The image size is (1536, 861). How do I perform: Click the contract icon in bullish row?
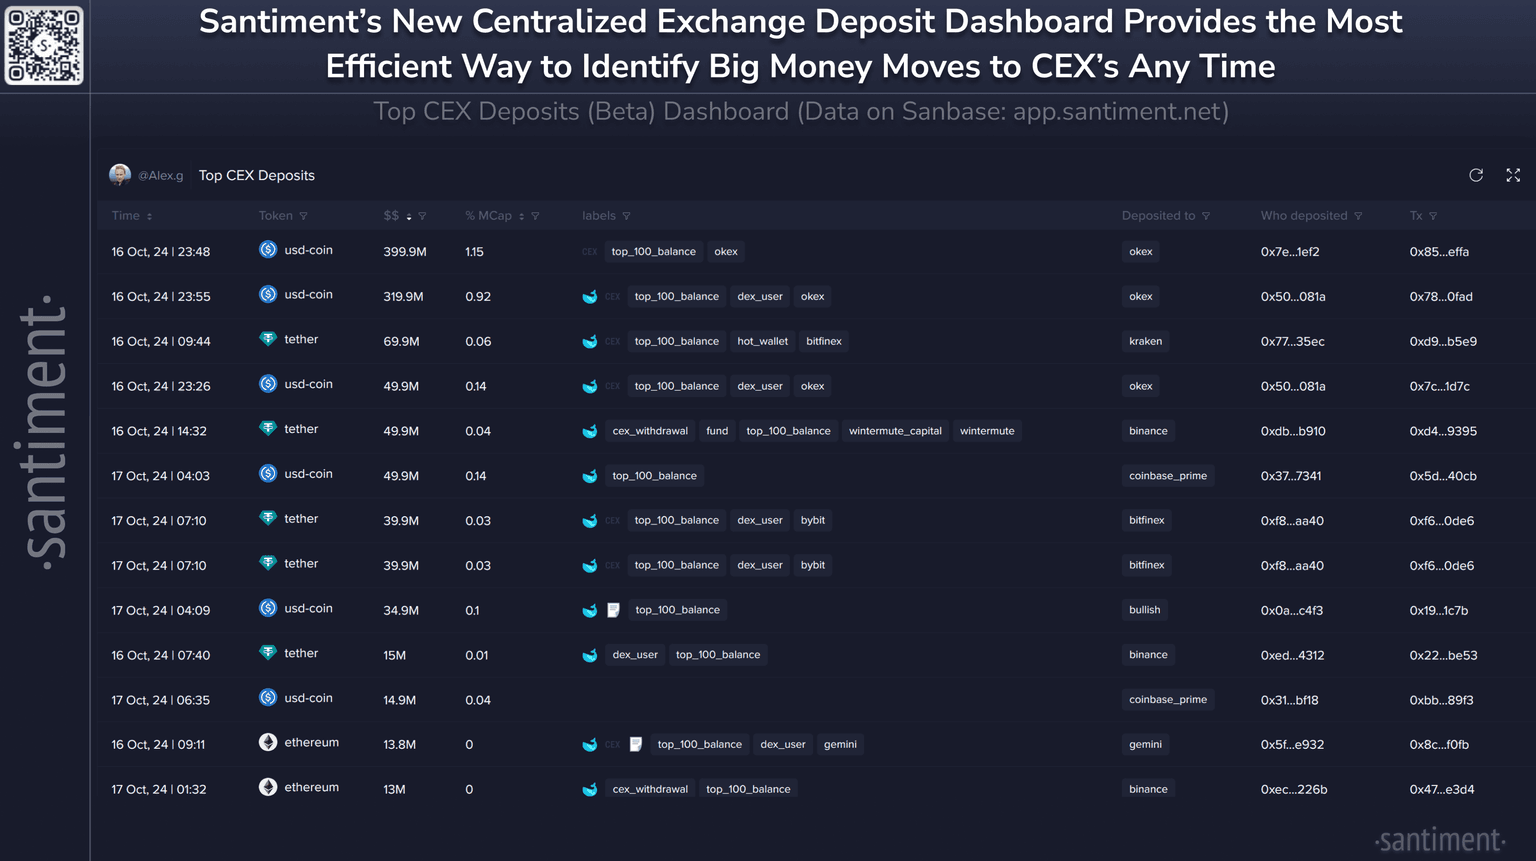pyautogui.click(x=613, y=610)
